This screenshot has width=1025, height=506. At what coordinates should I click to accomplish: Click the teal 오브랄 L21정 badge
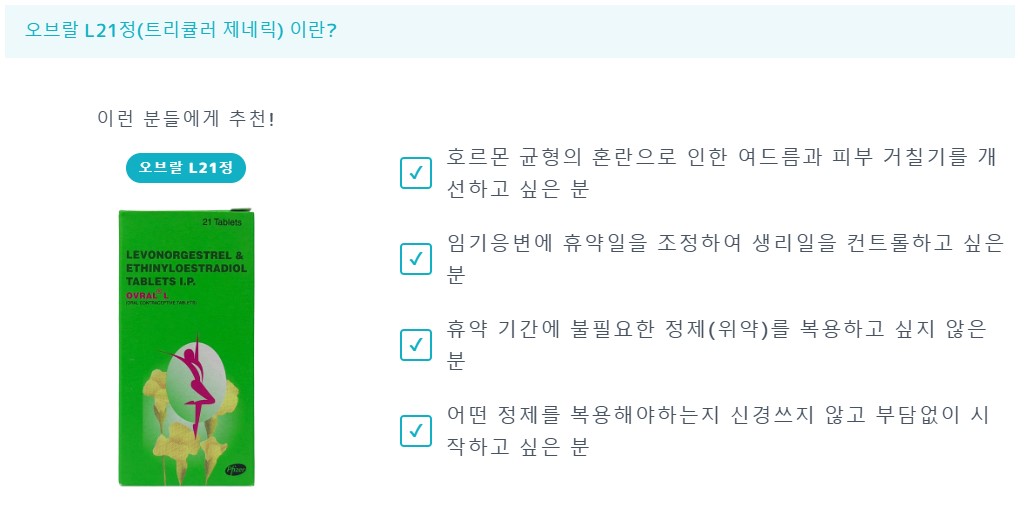pyautogui.click(x=186, y=168)
